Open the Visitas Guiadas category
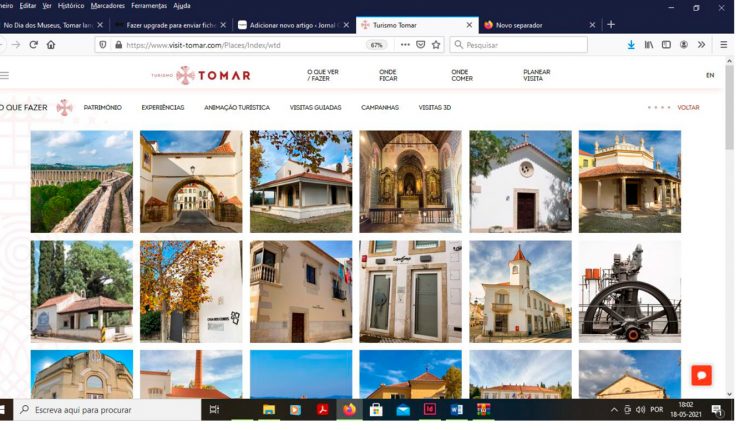 click(x=315, y=107)
